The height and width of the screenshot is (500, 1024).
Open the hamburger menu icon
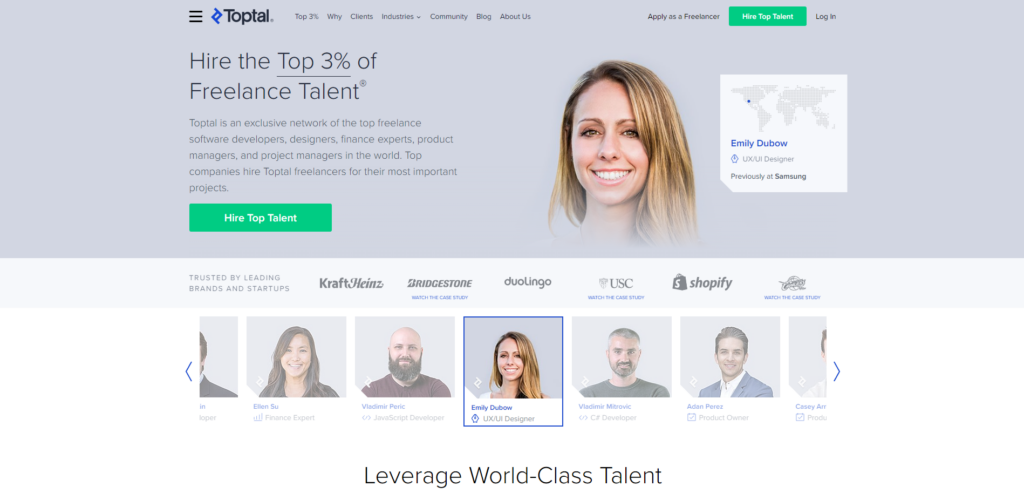coord(195,16)
